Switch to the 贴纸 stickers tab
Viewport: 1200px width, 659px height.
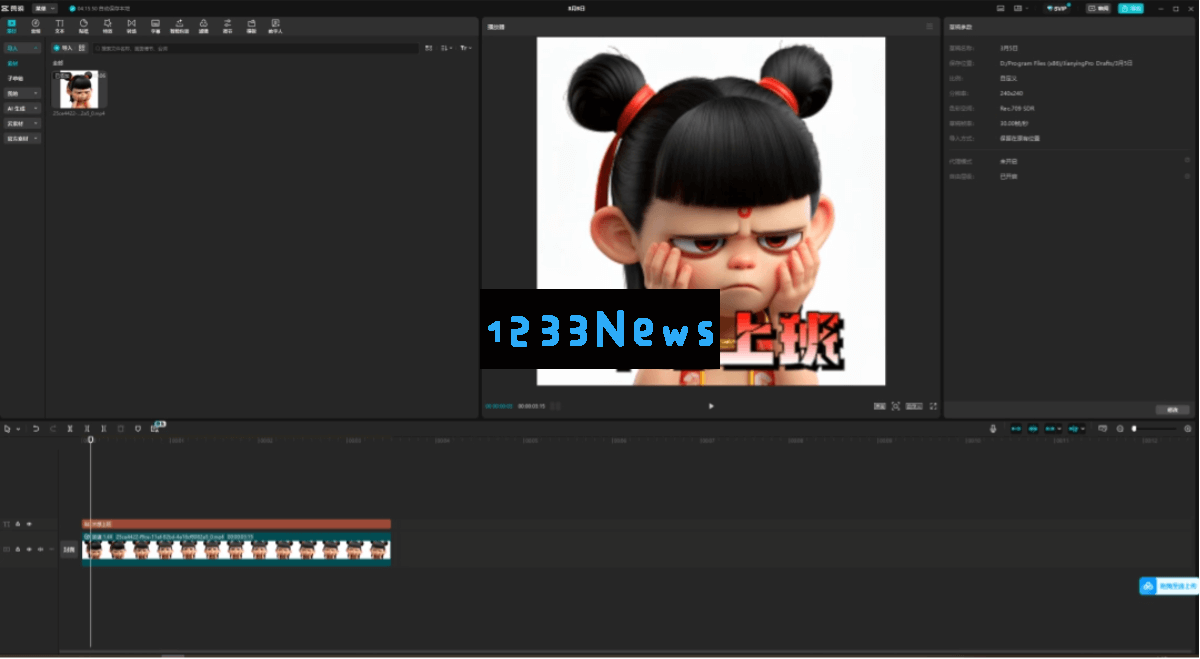click(x=84, y=26)
